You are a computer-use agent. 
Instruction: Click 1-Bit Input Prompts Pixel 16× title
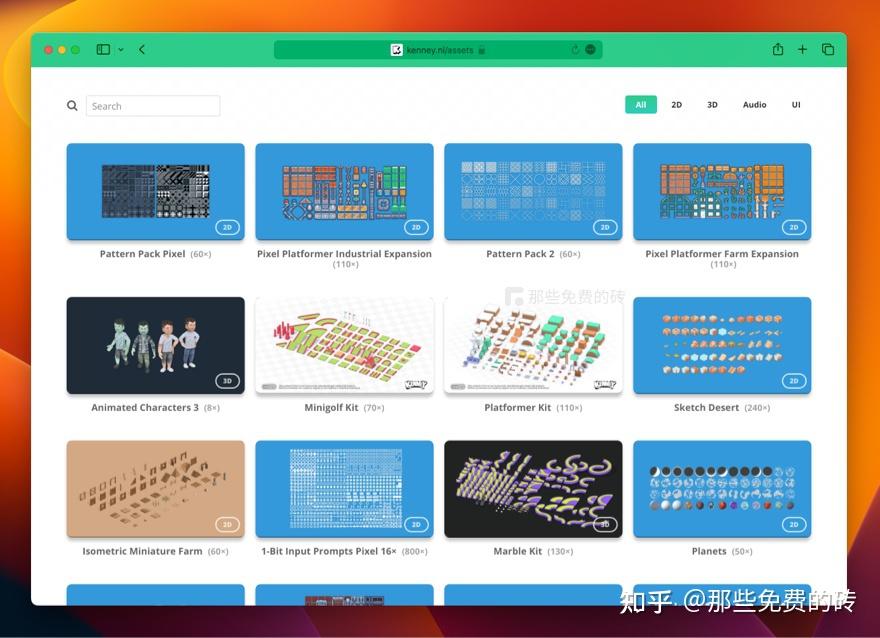tap(329, 551)
